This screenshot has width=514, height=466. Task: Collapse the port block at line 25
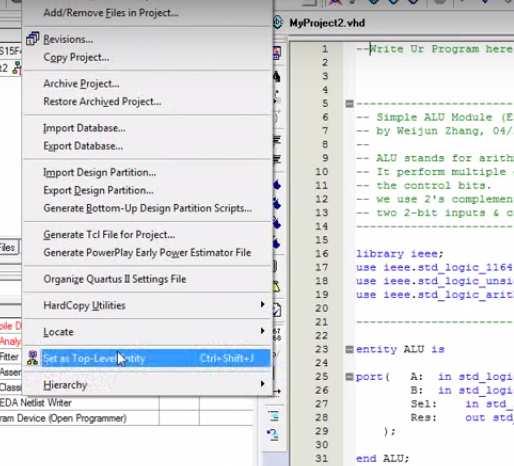[x=349, y=377]
